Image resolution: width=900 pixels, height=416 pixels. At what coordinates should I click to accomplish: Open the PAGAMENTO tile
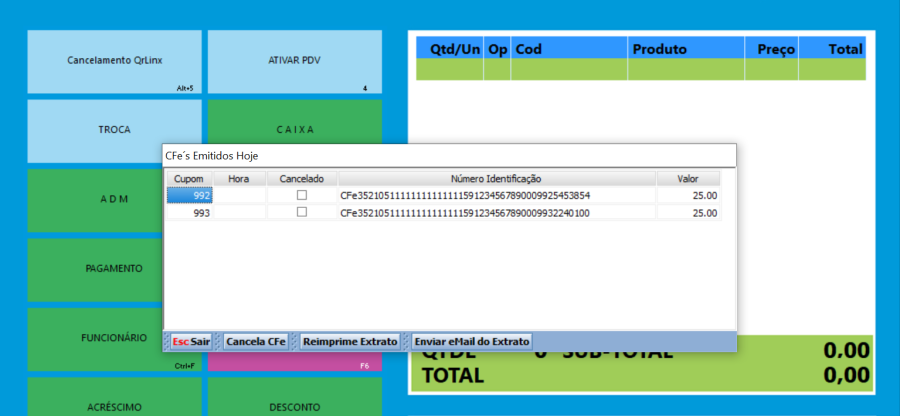(95, 270)
